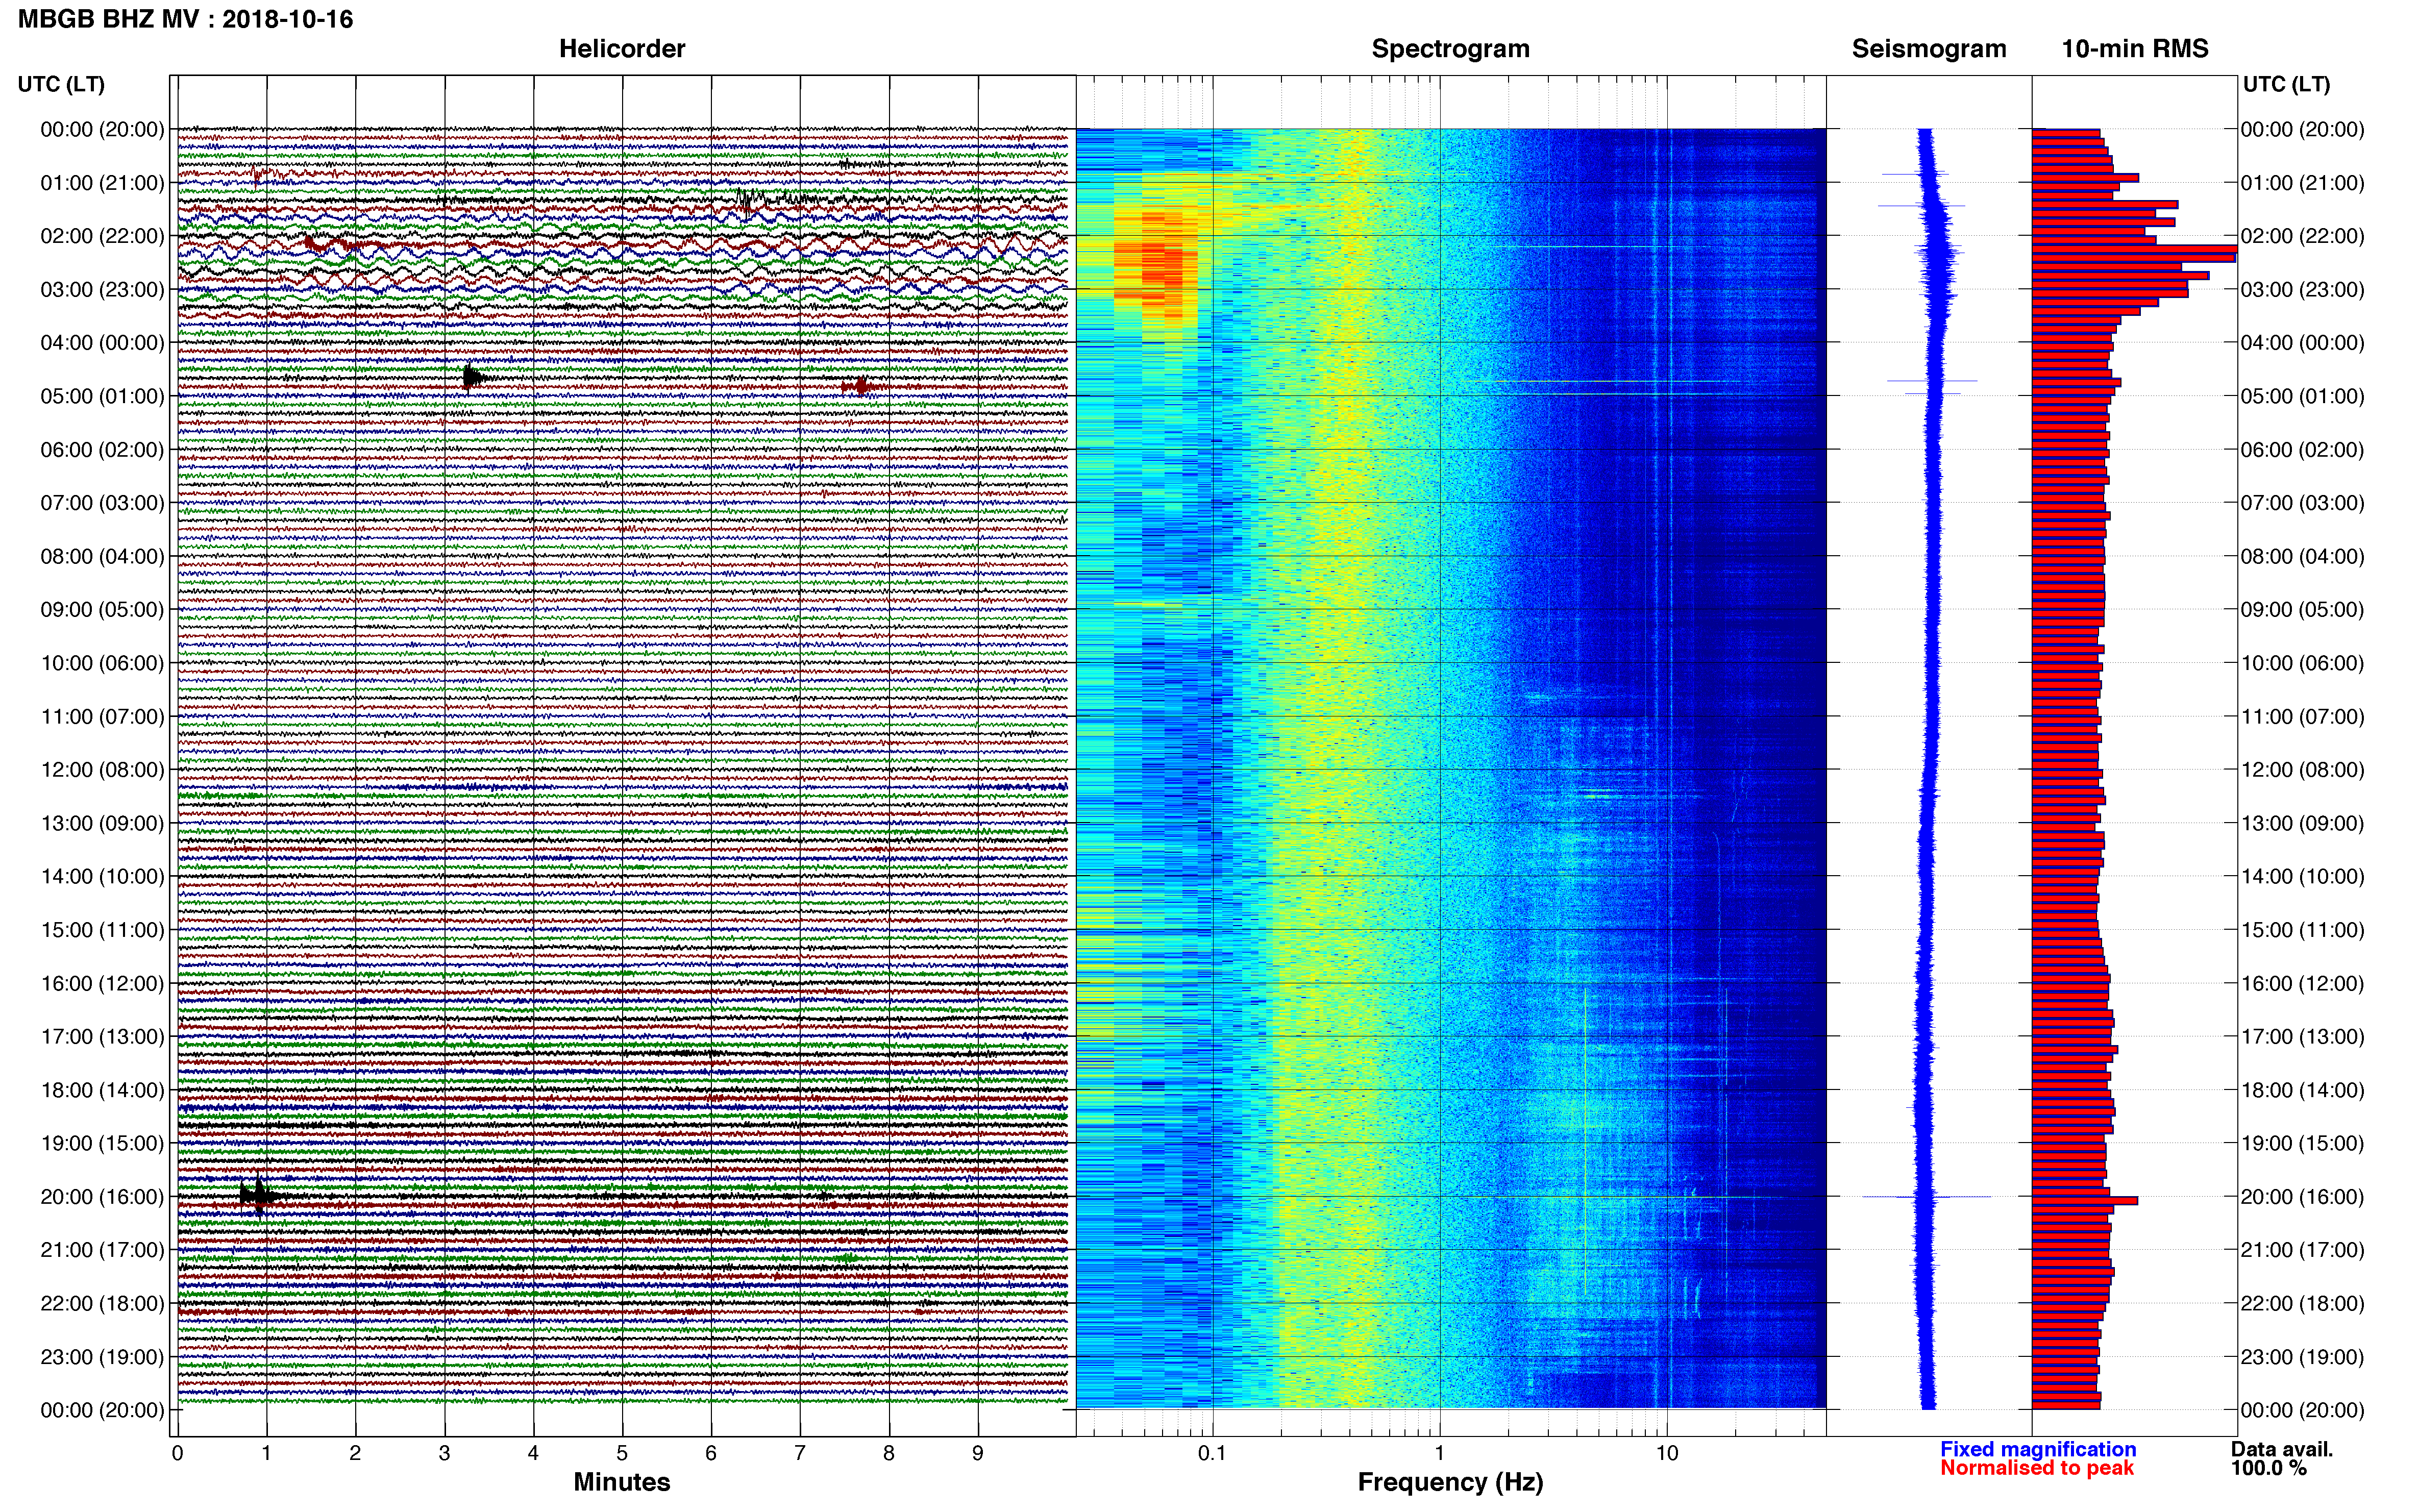
Task: Click the frequency '1' tick label
Action: [x=1439, y=1453]
